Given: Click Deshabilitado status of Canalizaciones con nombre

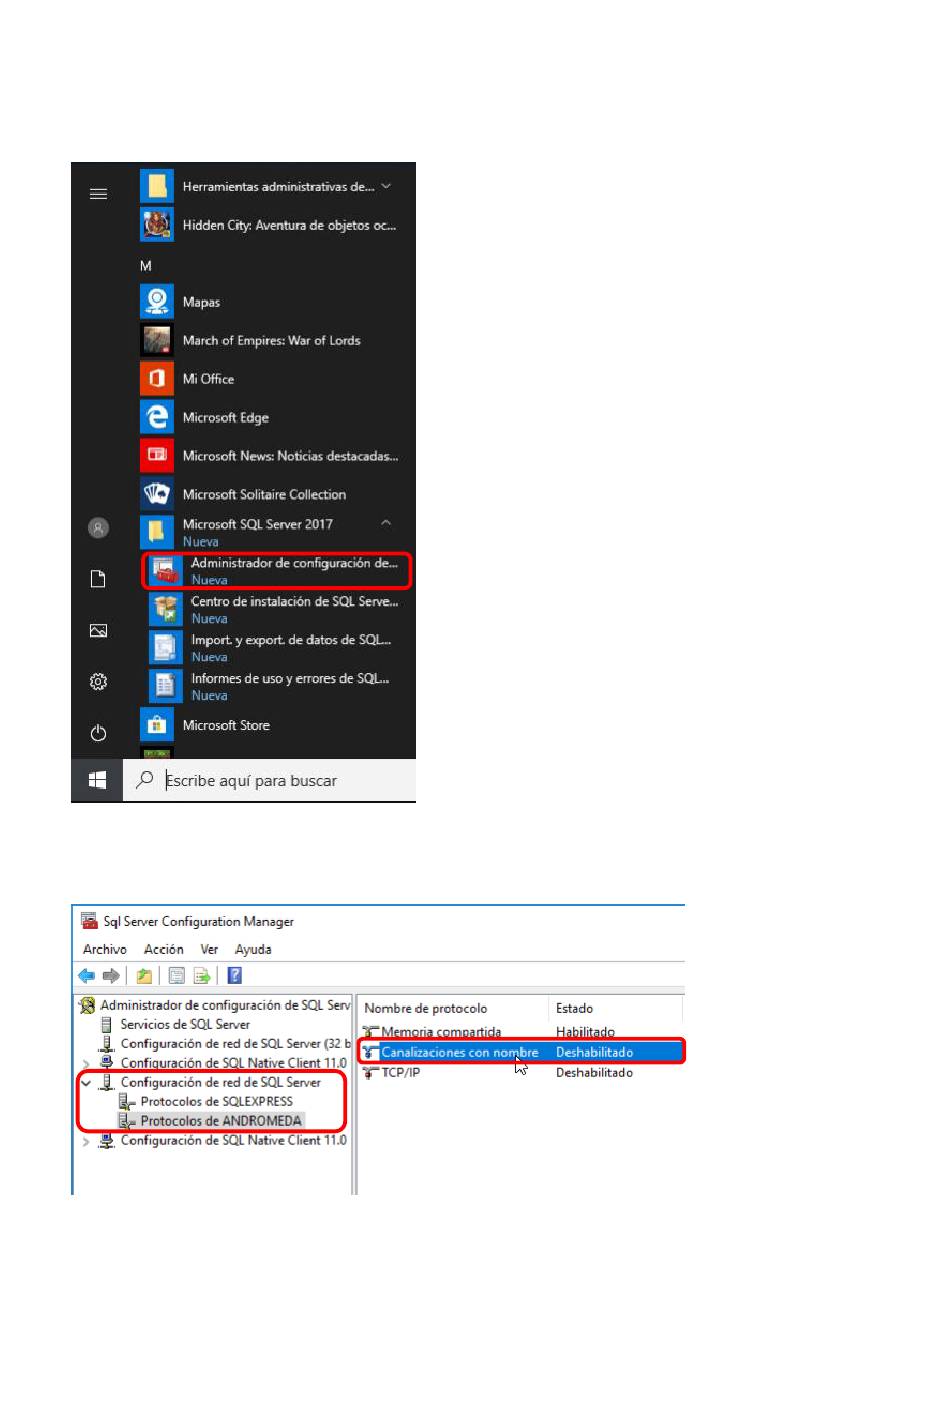Looking at the screenshot, I should point(594,1052).
